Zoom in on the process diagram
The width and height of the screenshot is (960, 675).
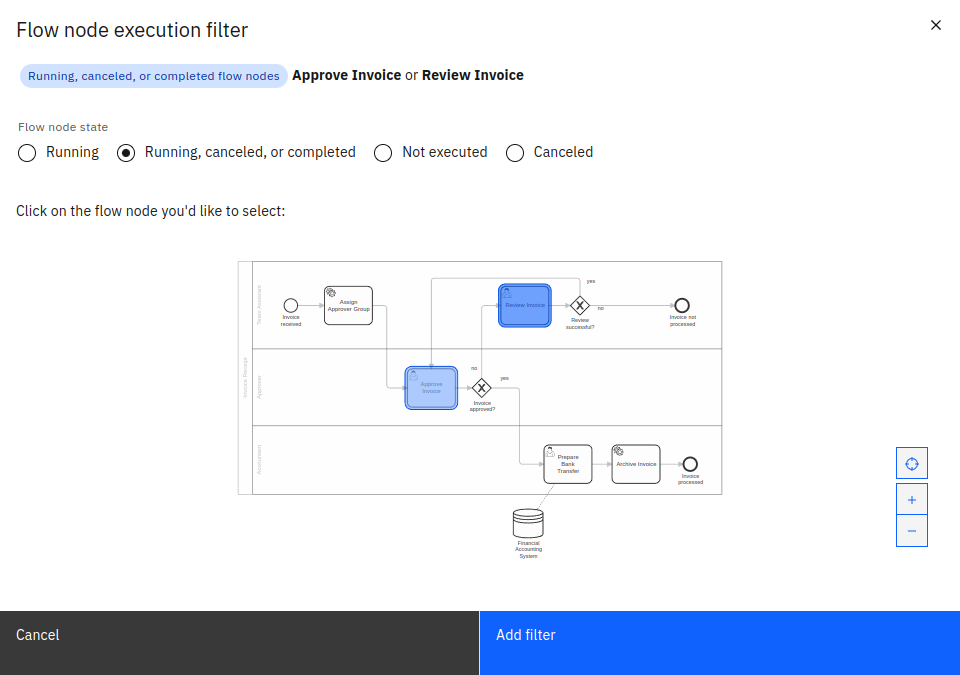pyautogui.click(x=911, y=498)
